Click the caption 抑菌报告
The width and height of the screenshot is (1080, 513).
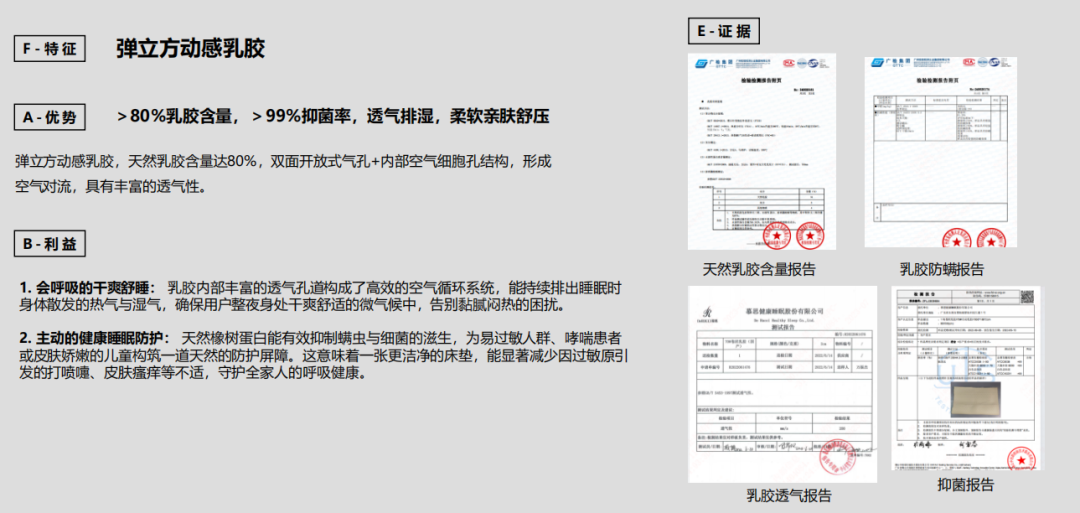click(966, 485)
